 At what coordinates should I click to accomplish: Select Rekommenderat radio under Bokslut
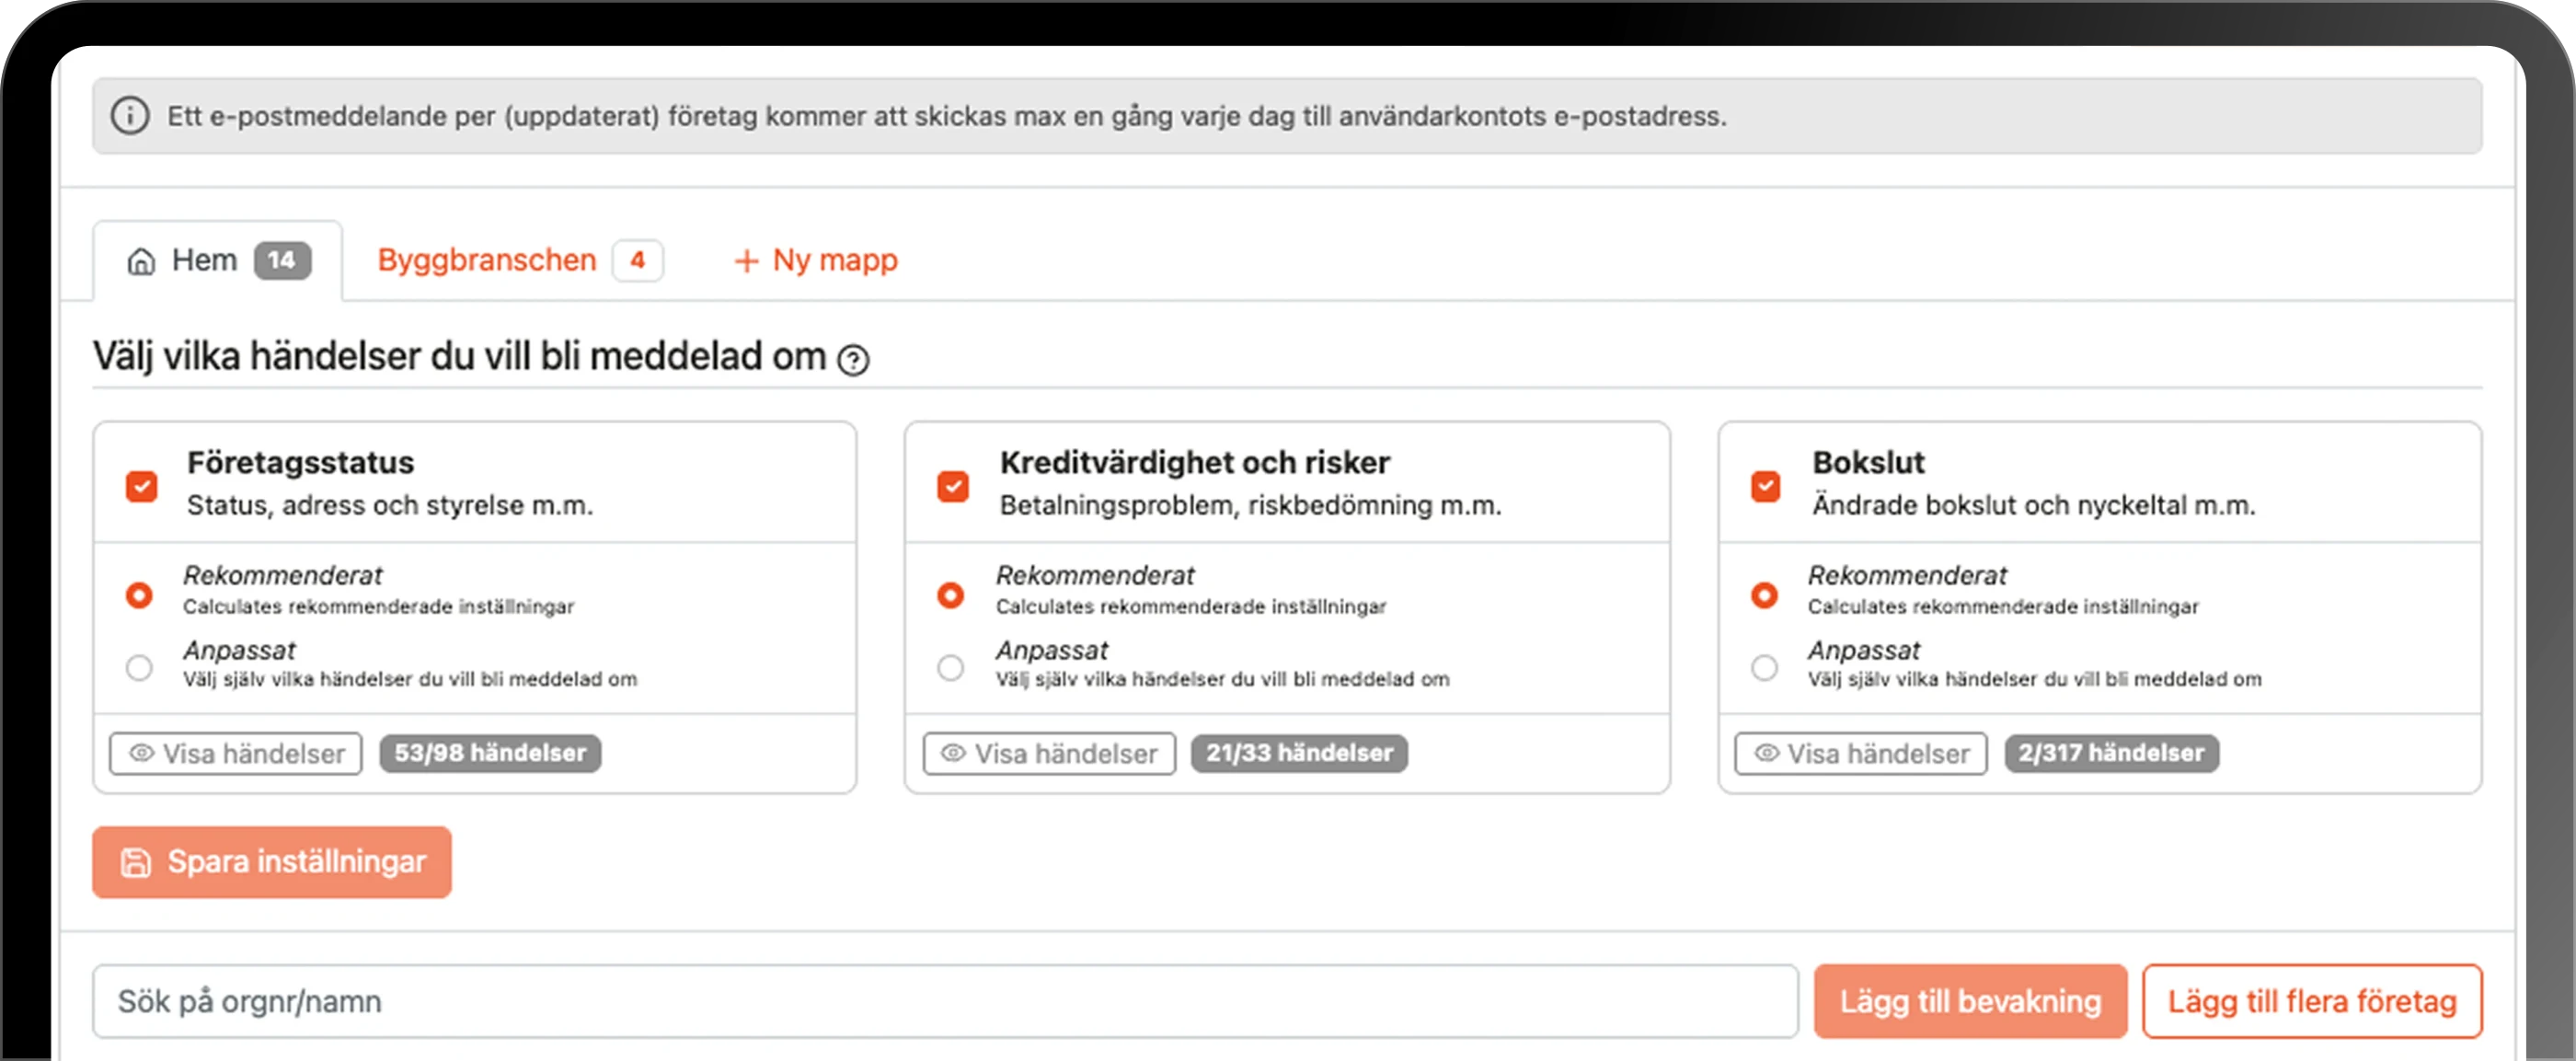pyautogui.click(x=1765, y=595)
